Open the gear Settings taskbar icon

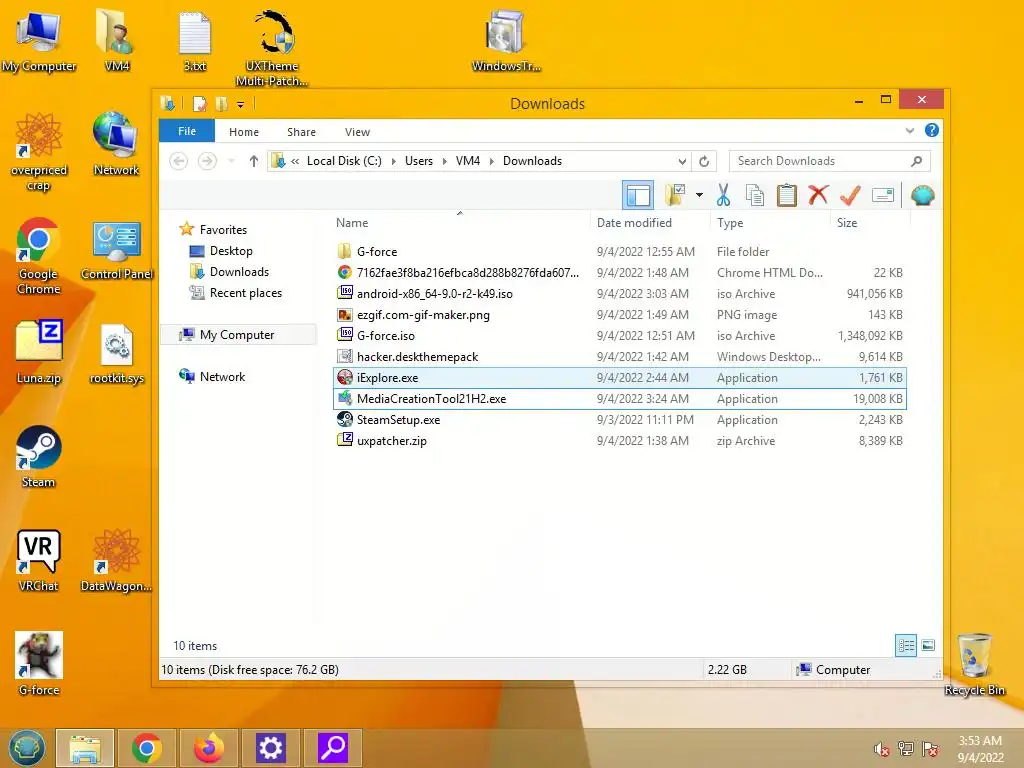pyautogui.click(x=270, y=748)
